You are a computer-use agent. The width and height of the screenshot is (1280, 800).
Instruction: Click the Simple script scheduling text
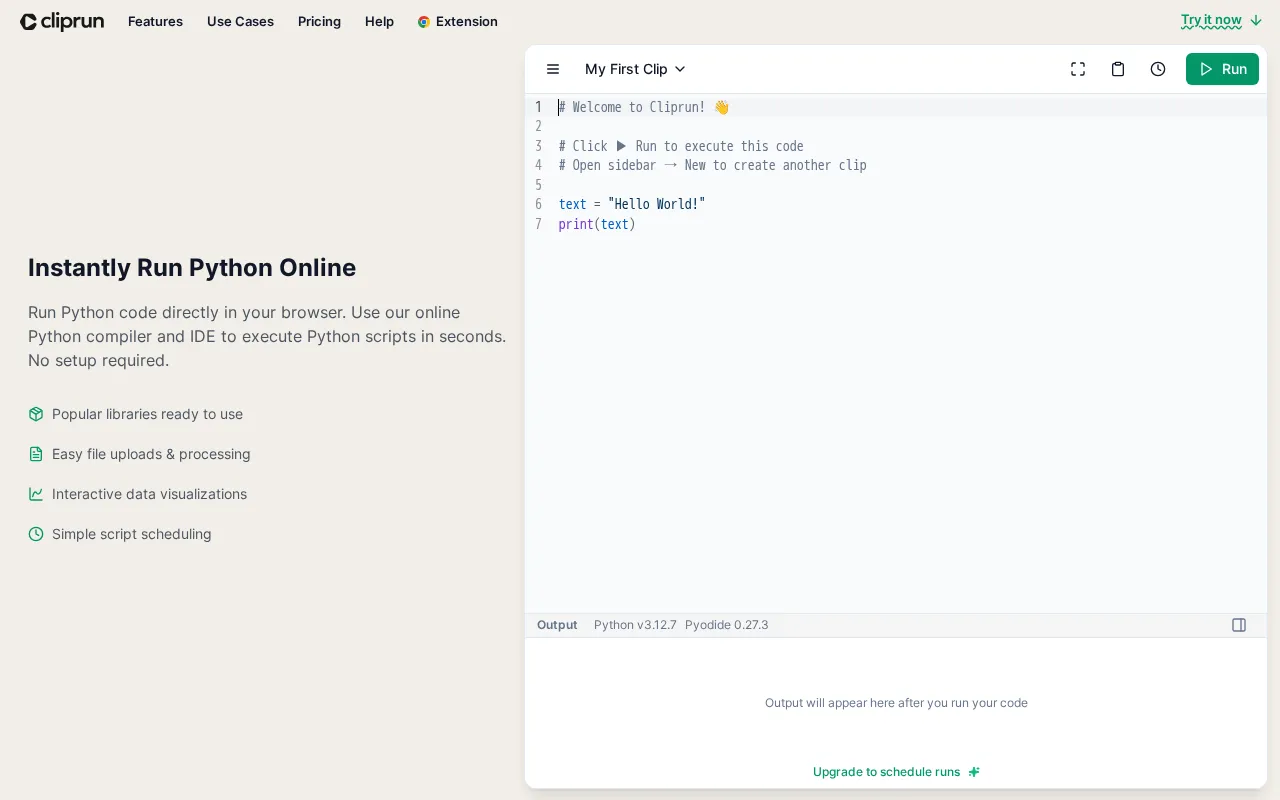(x=132, y=534)
